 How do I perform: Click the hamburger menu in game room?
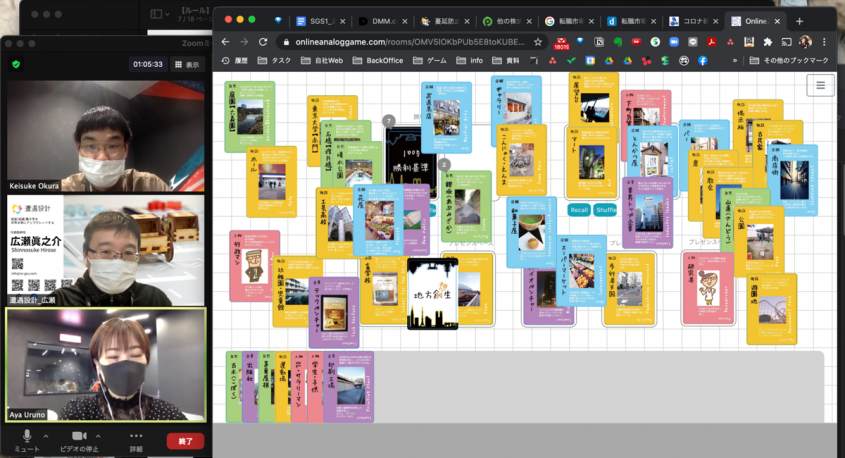click(x=821, y=85)
